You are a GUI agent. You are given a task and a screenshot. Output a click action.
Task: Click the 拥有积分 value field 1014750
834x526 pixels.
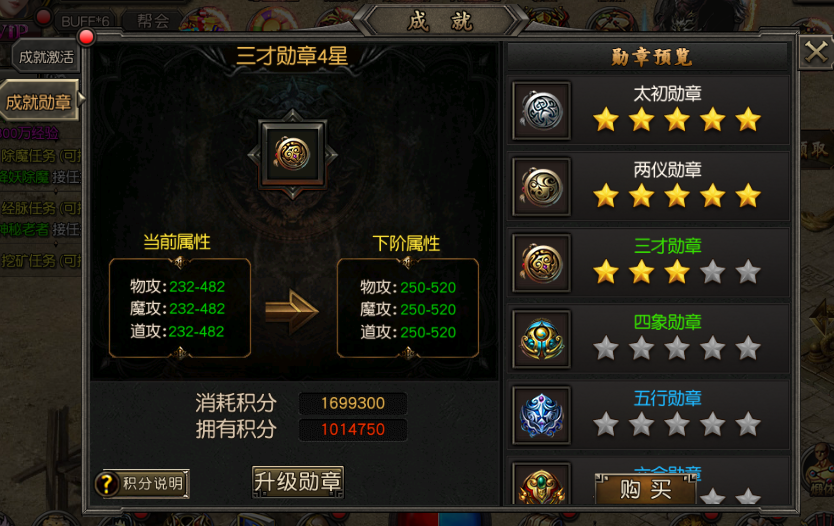click(353, 429)
